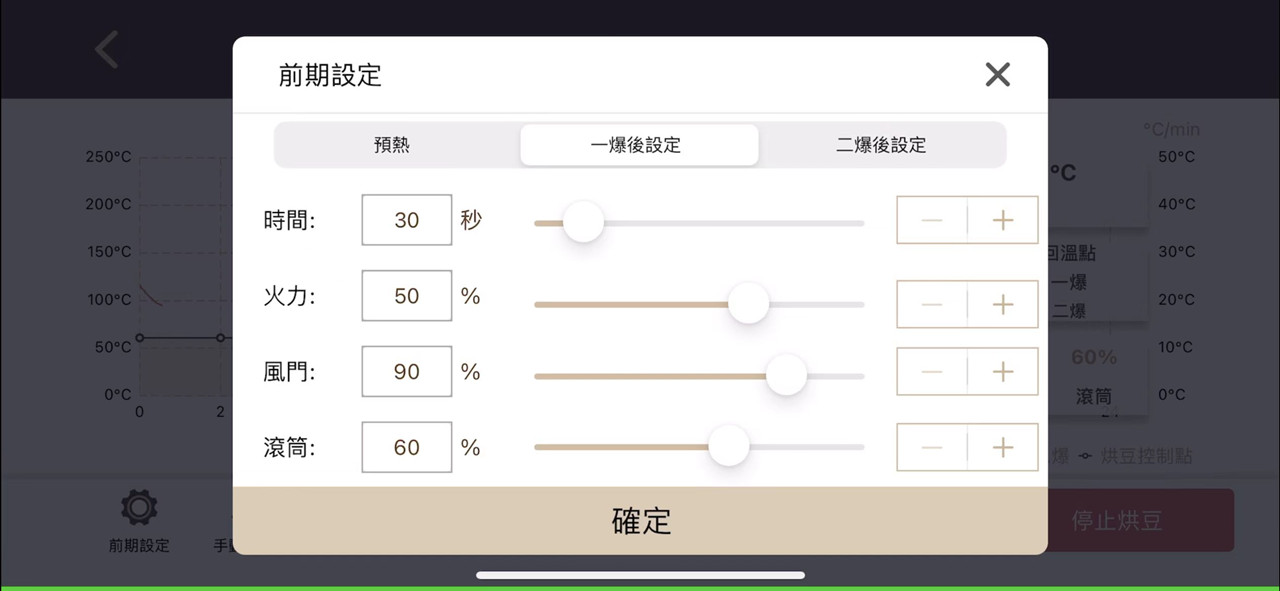Close the 前期設定 dialog with X
Viewport: 1280px width, 591px height.
(997, 75)
